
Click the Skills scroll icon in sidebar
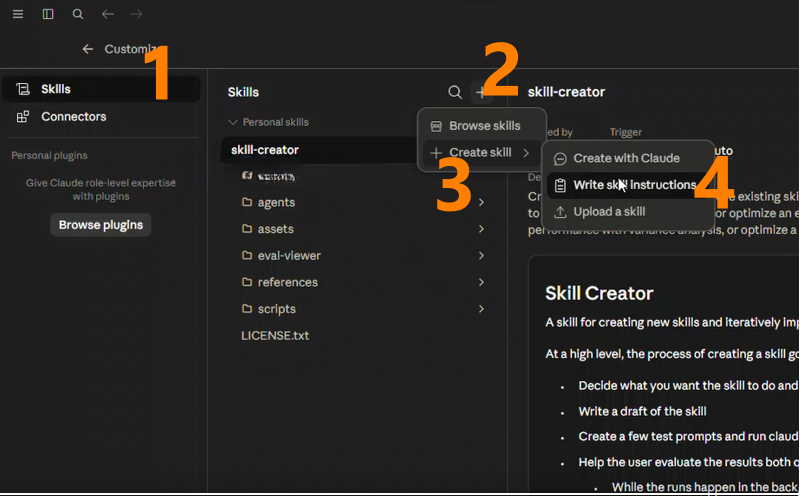pos(23,89)
